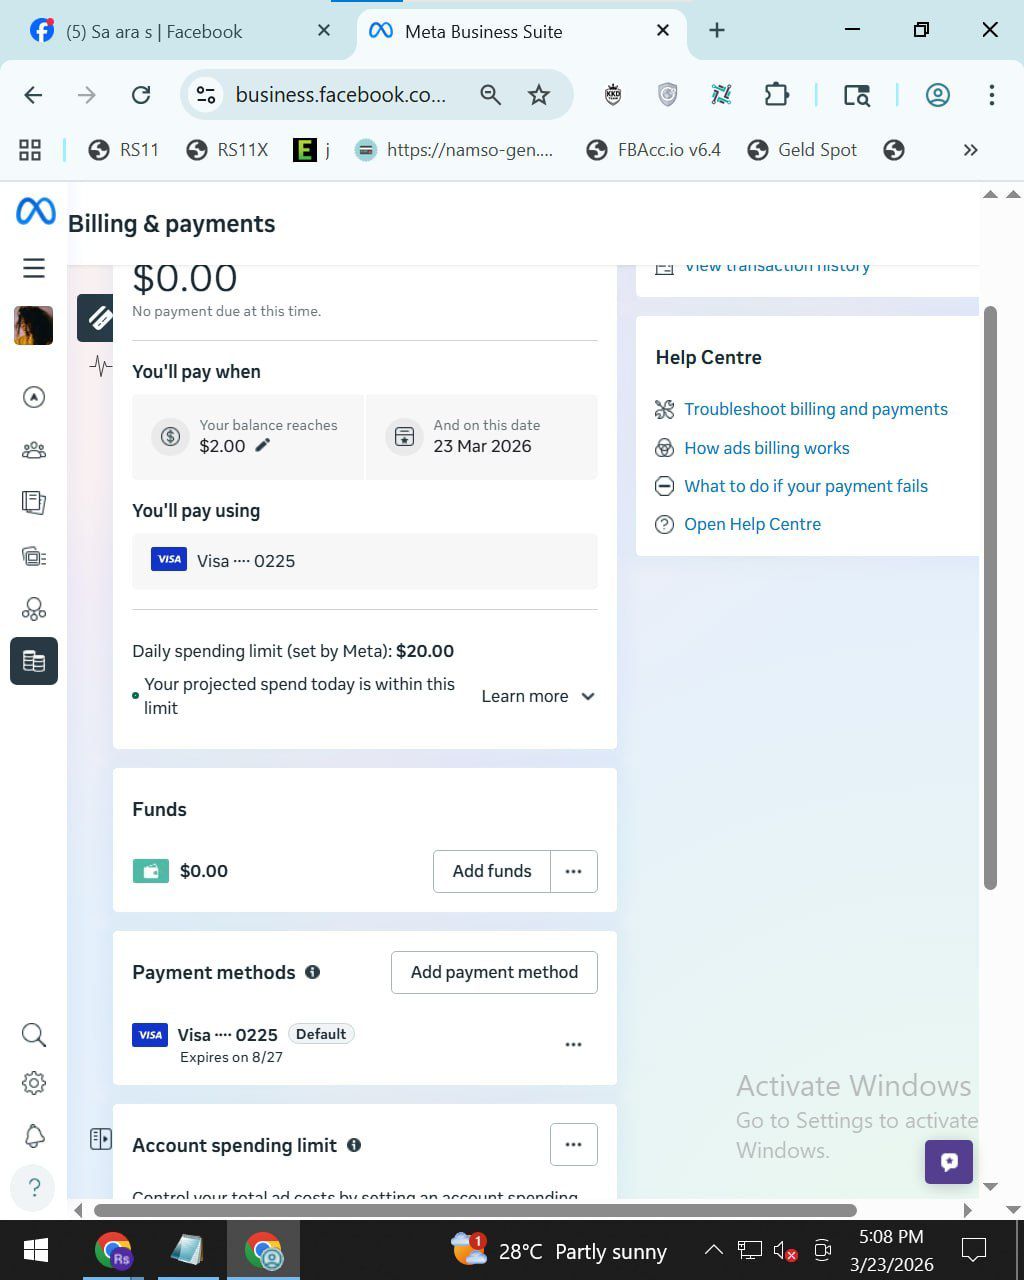The width and height of the screenshot is (1024, 1280).
Task: Open How ads billing works link
Action: pyautogui.click(x=767, y=448)
